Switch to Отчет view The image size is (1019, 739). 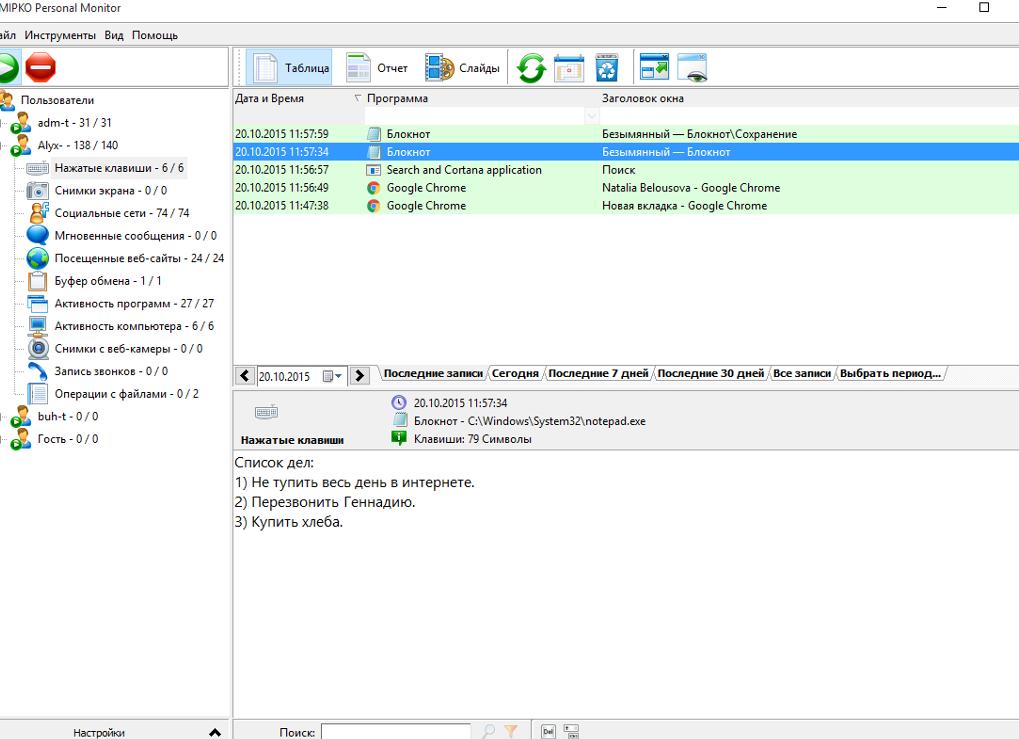coord(377,68)
